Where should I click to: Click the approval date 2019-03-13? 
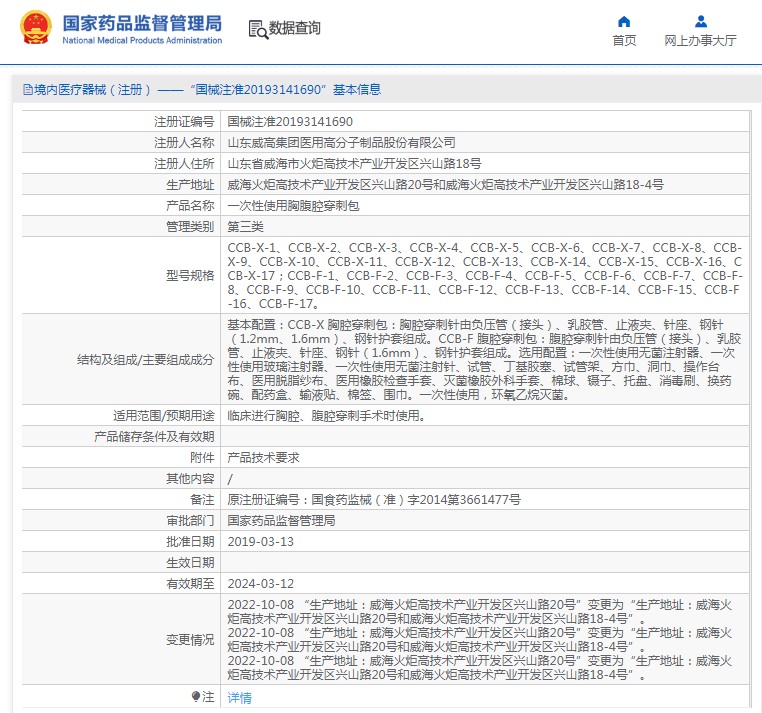pos(261,541)
